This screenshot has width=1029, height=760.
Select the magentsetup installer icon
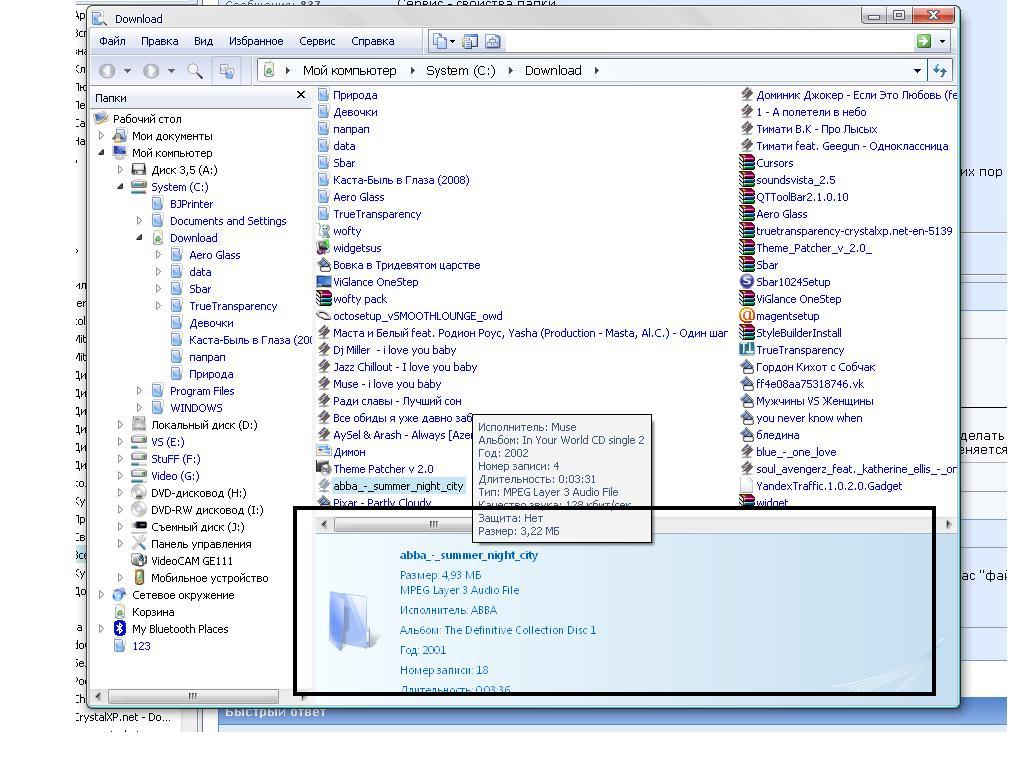pos(746,316)
